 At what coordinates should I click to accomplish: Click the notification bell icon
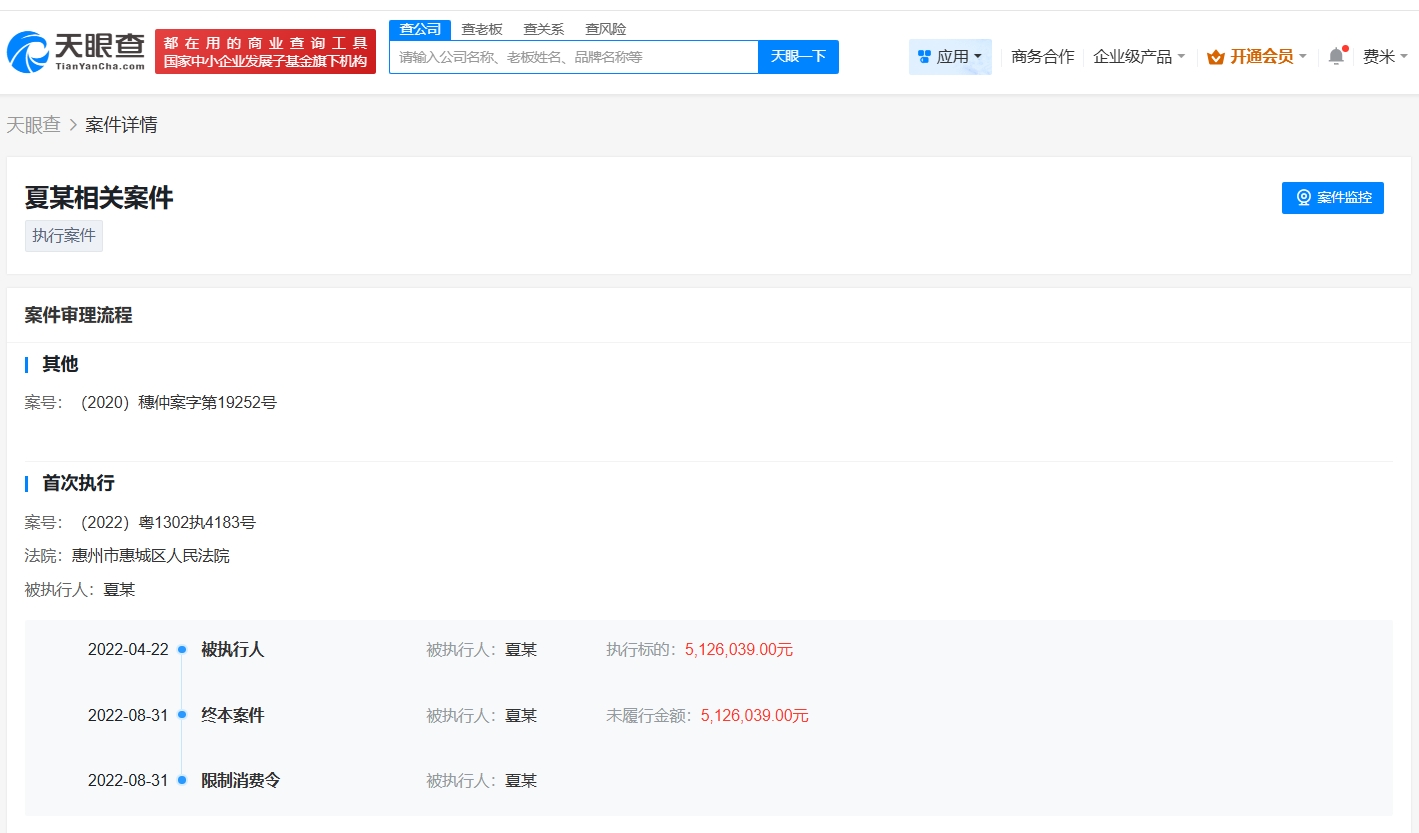pyautogui.click(x=1336, y=57)
